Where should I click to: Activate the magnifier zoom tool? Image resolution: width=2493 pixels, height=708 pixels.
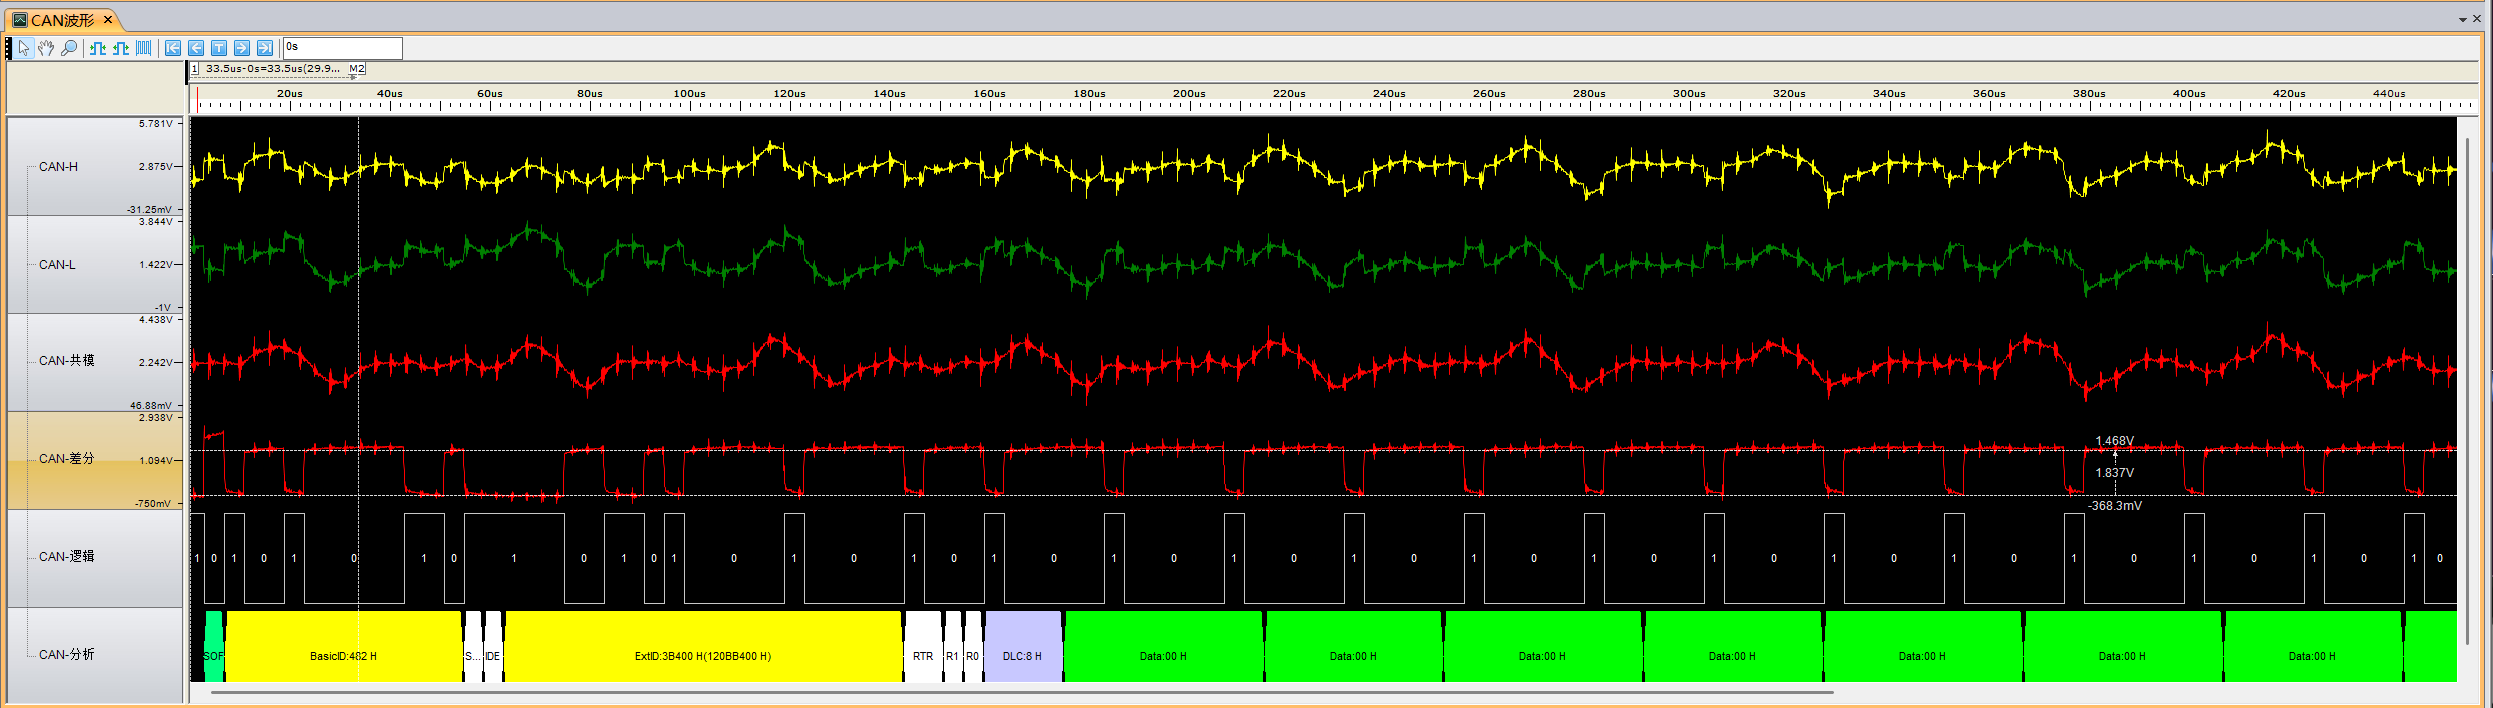(x=69, y=48)
